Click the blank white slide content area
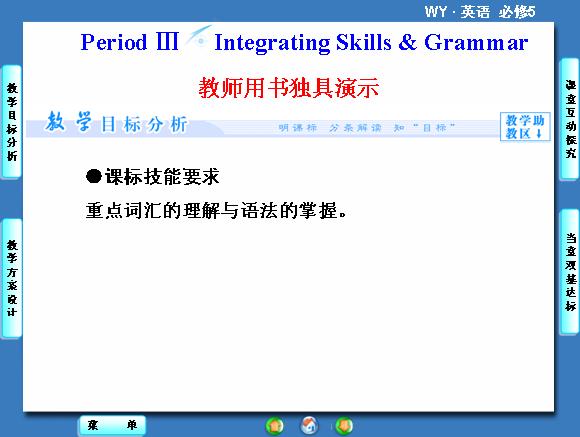Viewport: 580px width, 437px height. (x=289, y=315)
